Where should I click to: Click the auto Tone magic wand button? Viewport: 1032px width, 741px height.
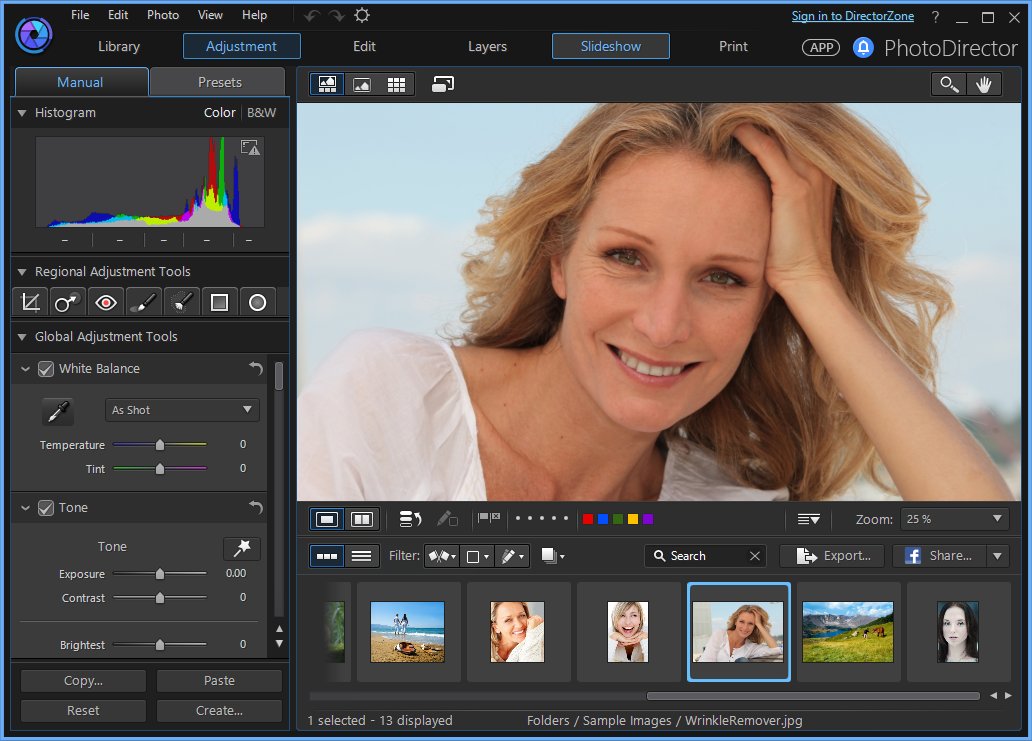[242, 548]
